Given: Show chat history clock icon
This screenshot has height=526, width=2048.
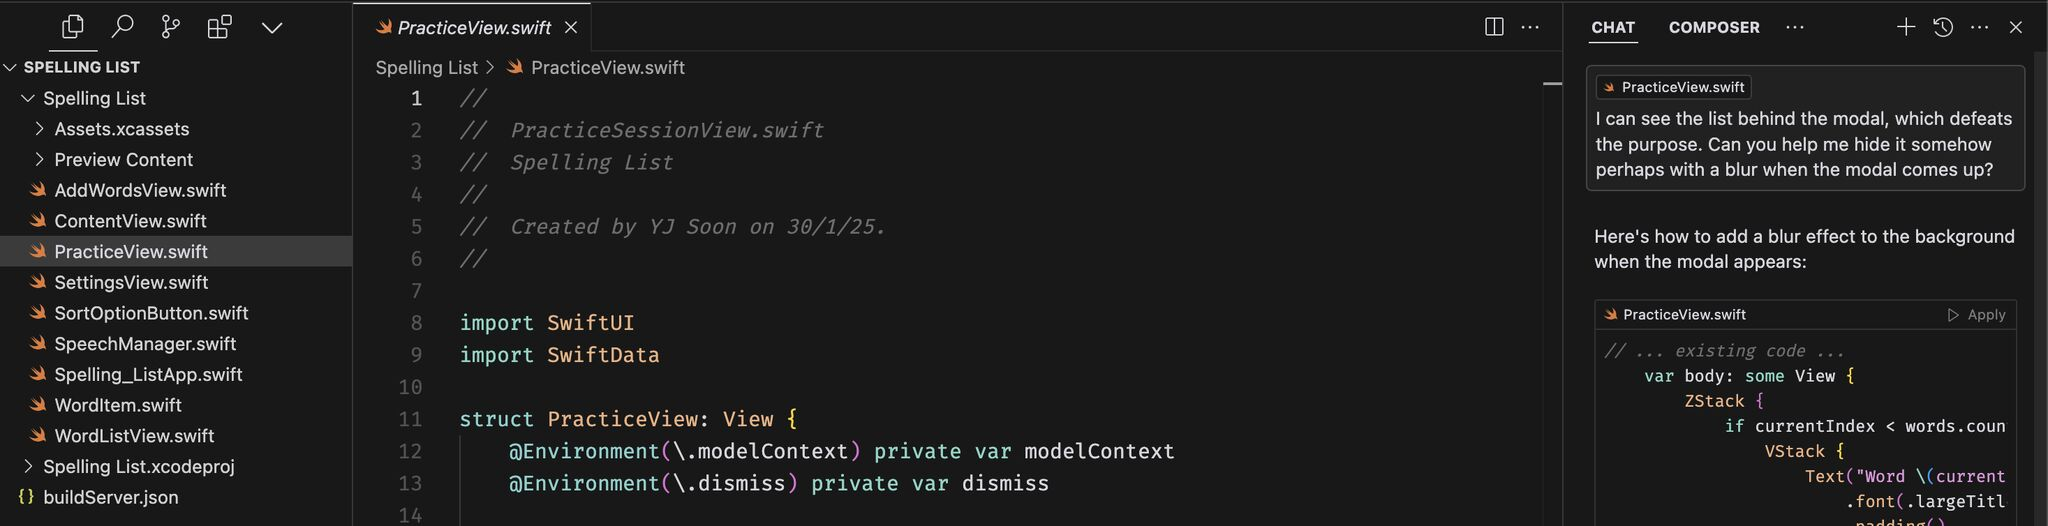Looking at the screenshot, I should pos(1943,27).
